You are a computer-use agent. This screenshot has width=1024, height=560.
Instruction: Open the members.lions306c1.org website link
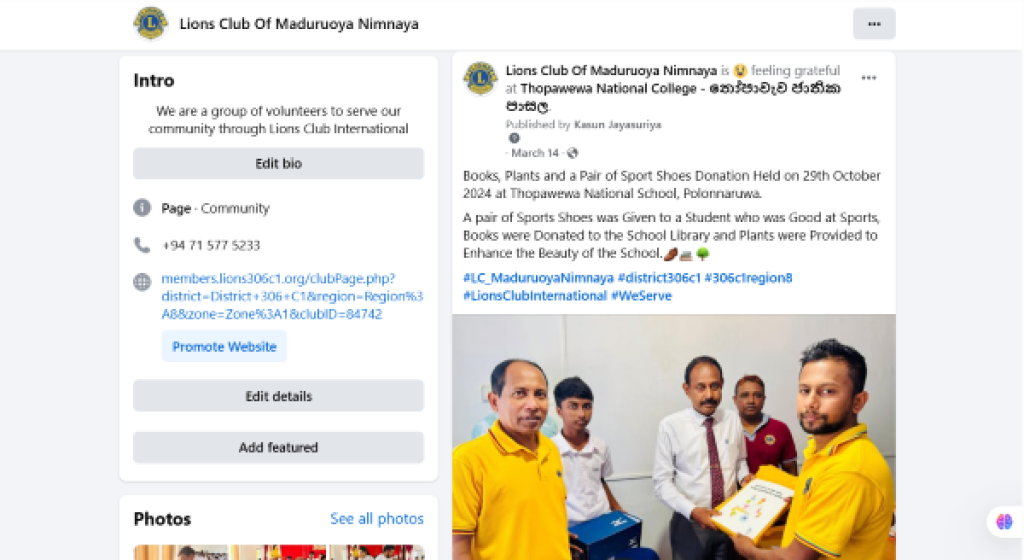click(292, 296)
